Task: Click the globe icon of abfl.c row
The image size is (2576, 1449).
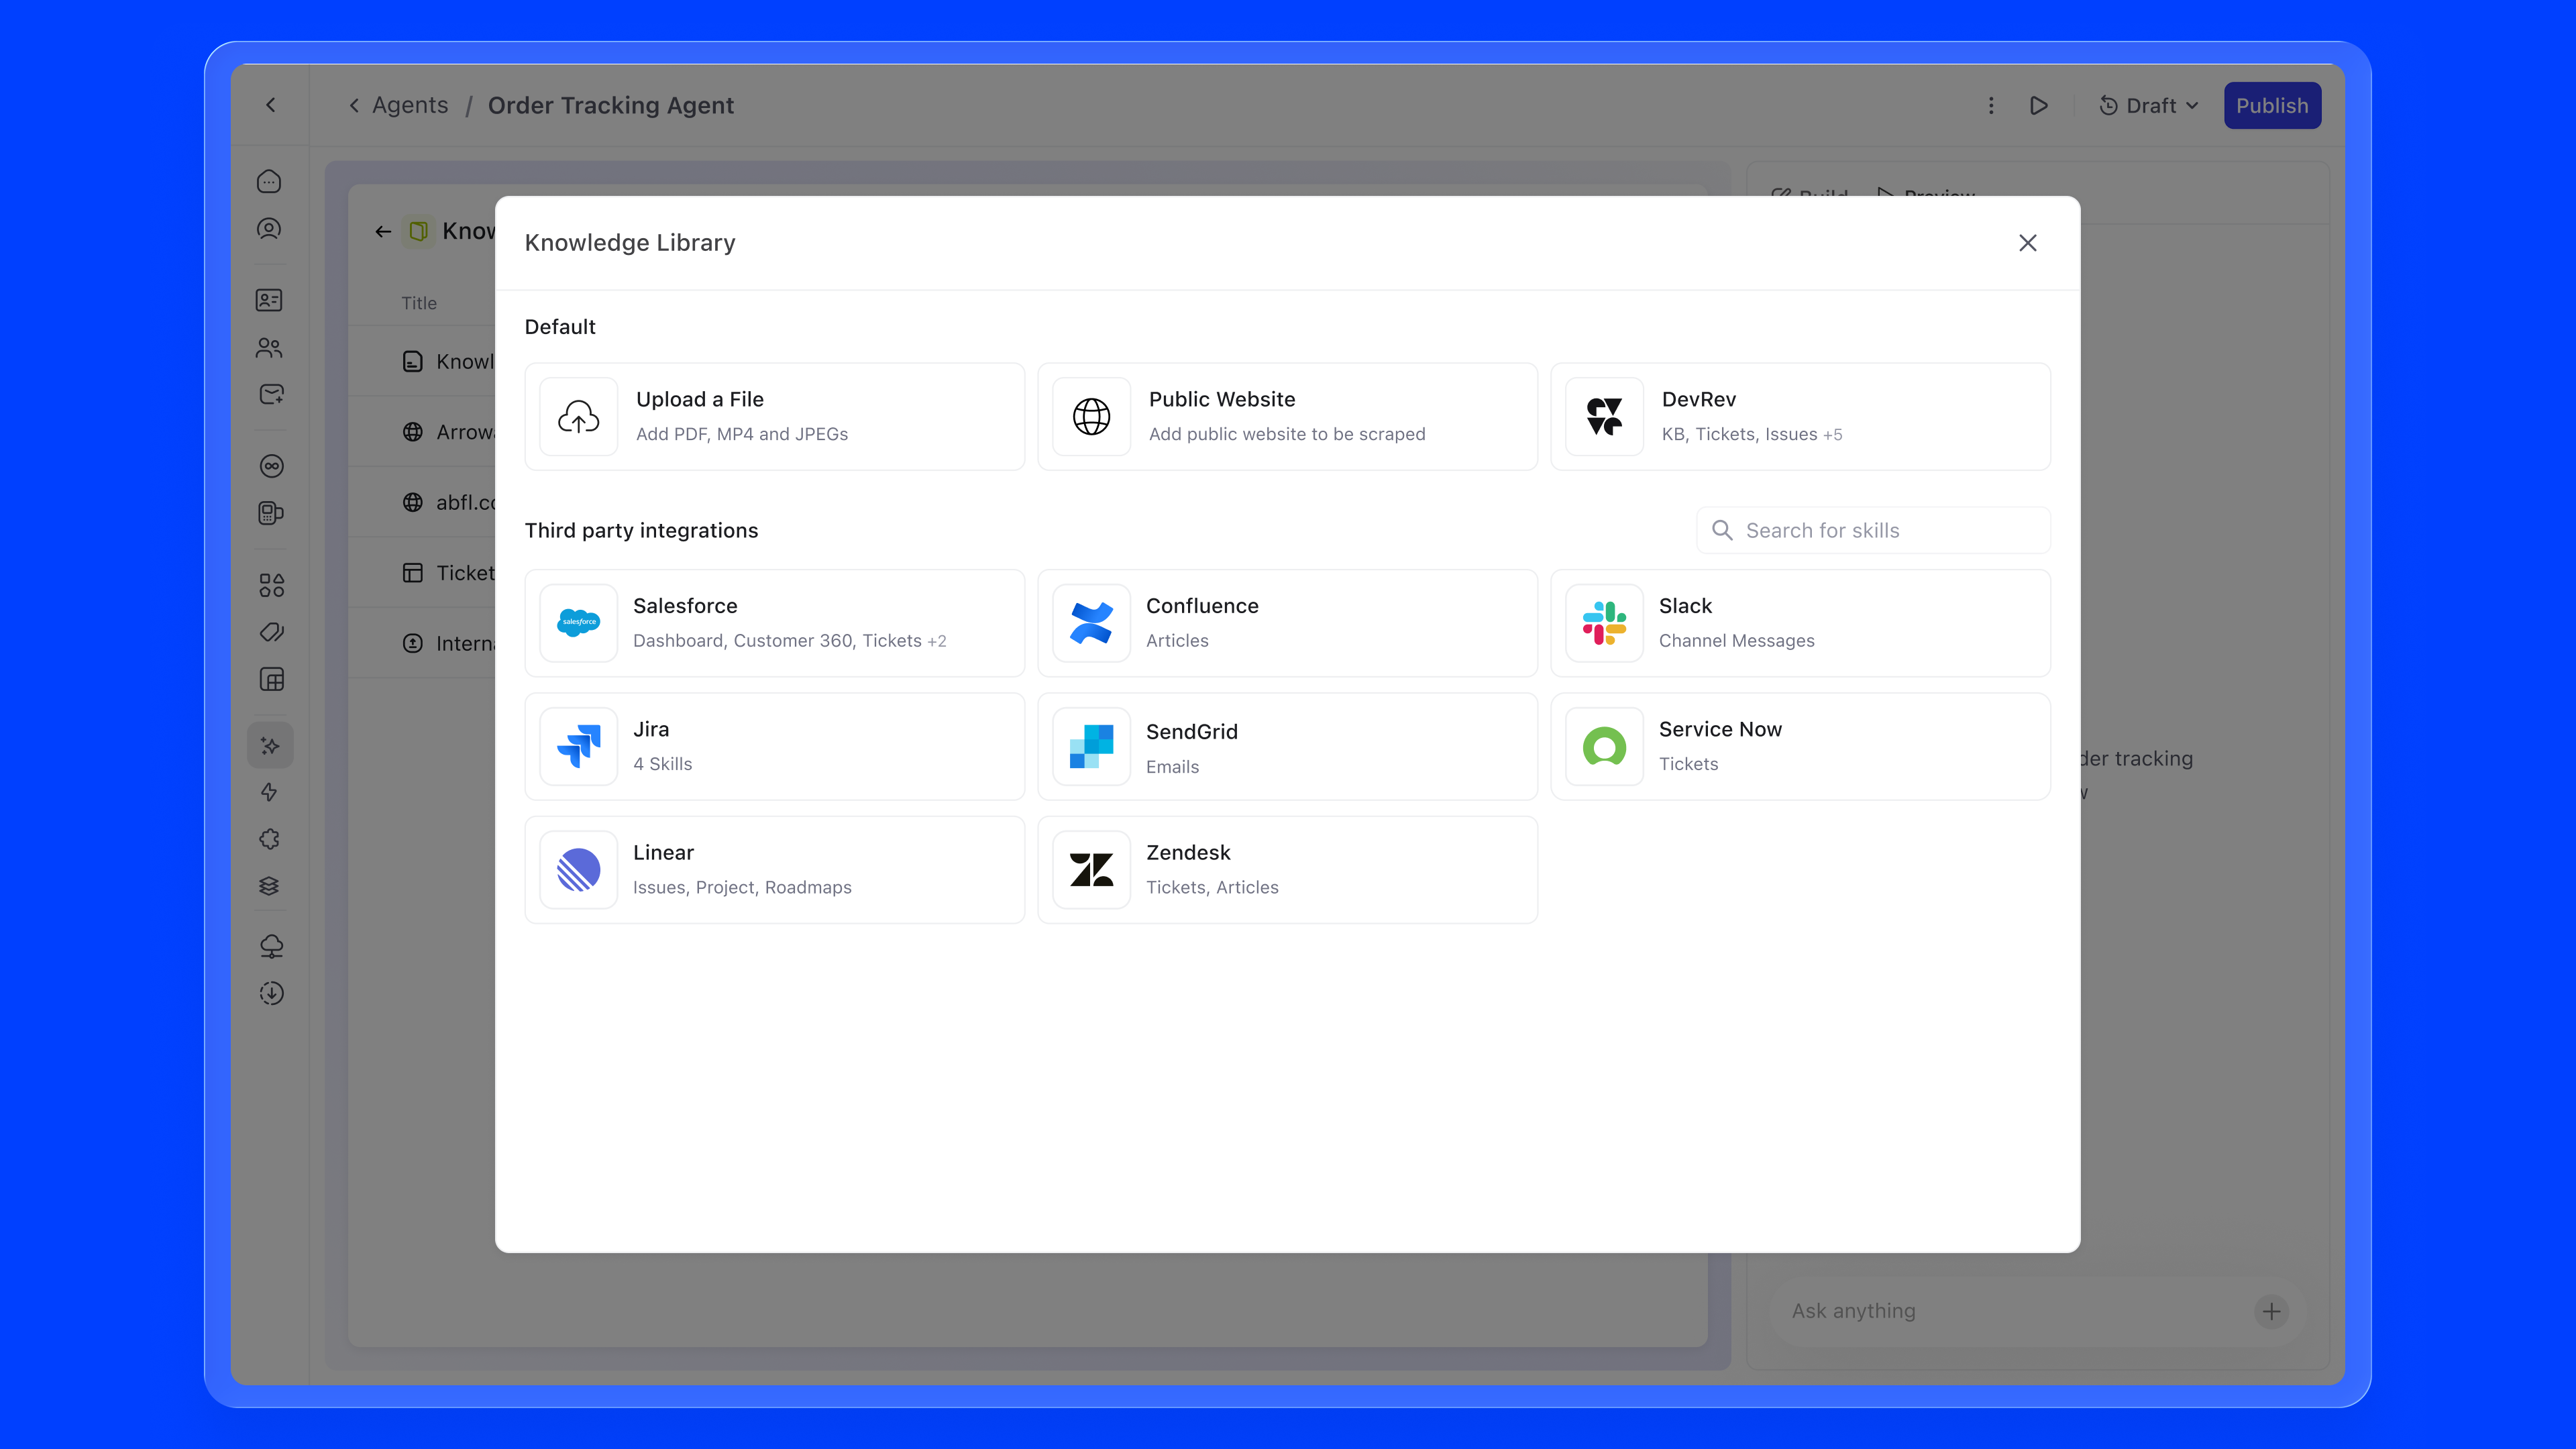Action: (412, 502)
